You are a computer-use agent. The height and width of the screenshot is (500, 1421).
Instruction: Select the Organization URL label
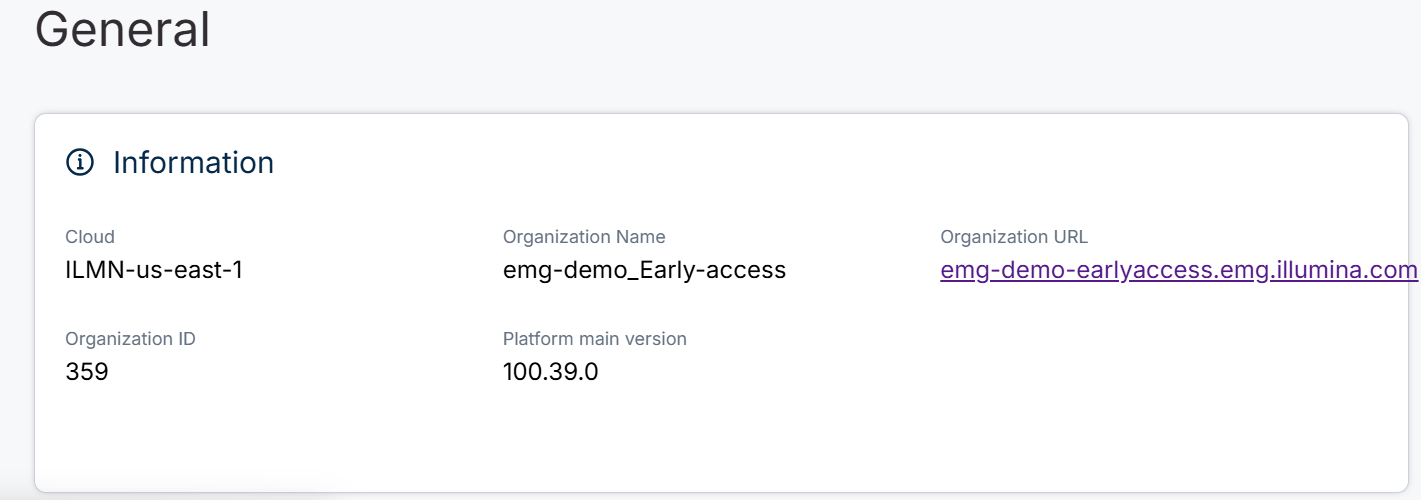(1014, 237)
